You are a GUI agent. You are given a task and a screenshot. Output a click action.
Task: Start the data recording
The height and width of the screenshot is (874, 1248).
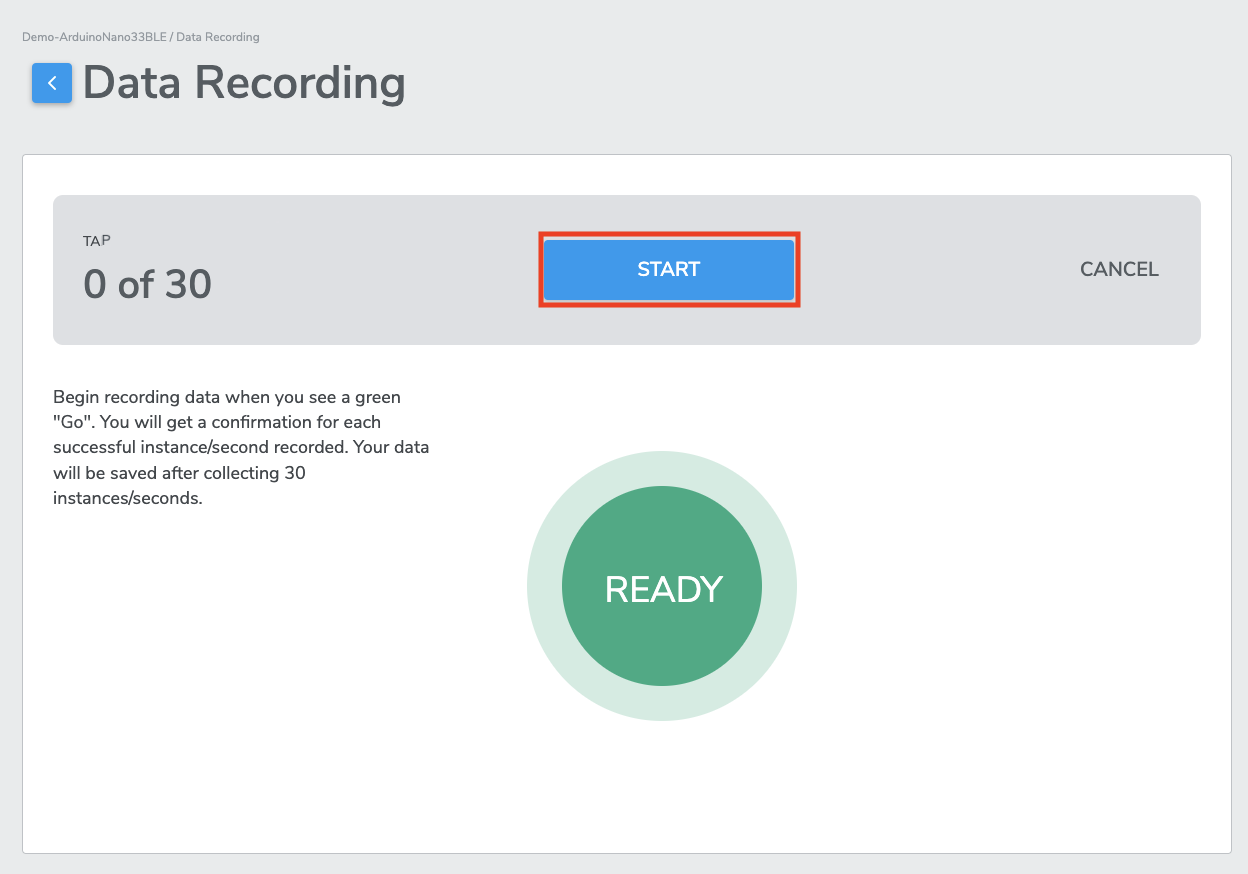pos(669,269)
